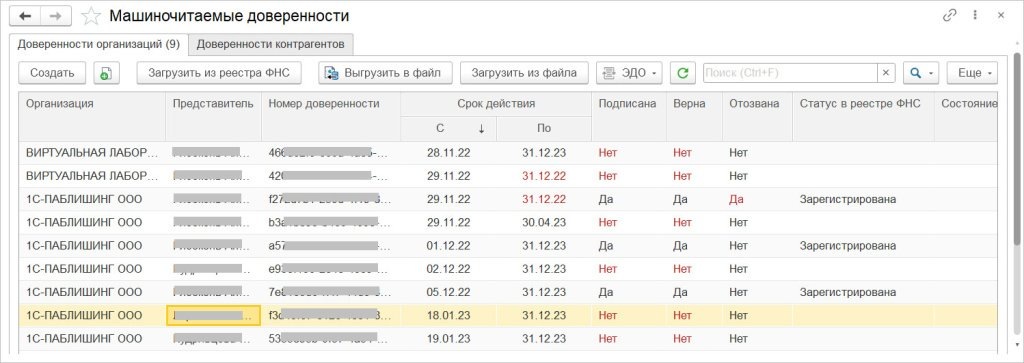Sort by the Представитель column header
Screen dimensions: 1024x363
(x=214, y=116)
